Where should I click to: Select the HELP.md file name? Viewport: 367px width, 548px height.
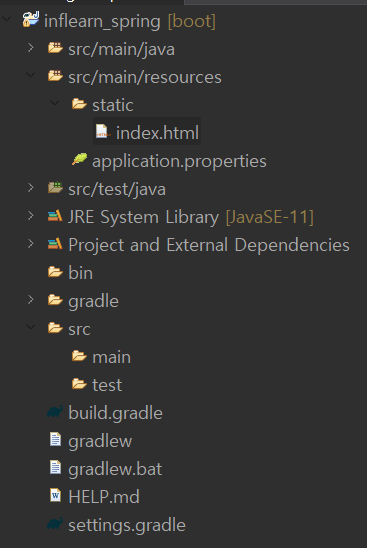104,497
